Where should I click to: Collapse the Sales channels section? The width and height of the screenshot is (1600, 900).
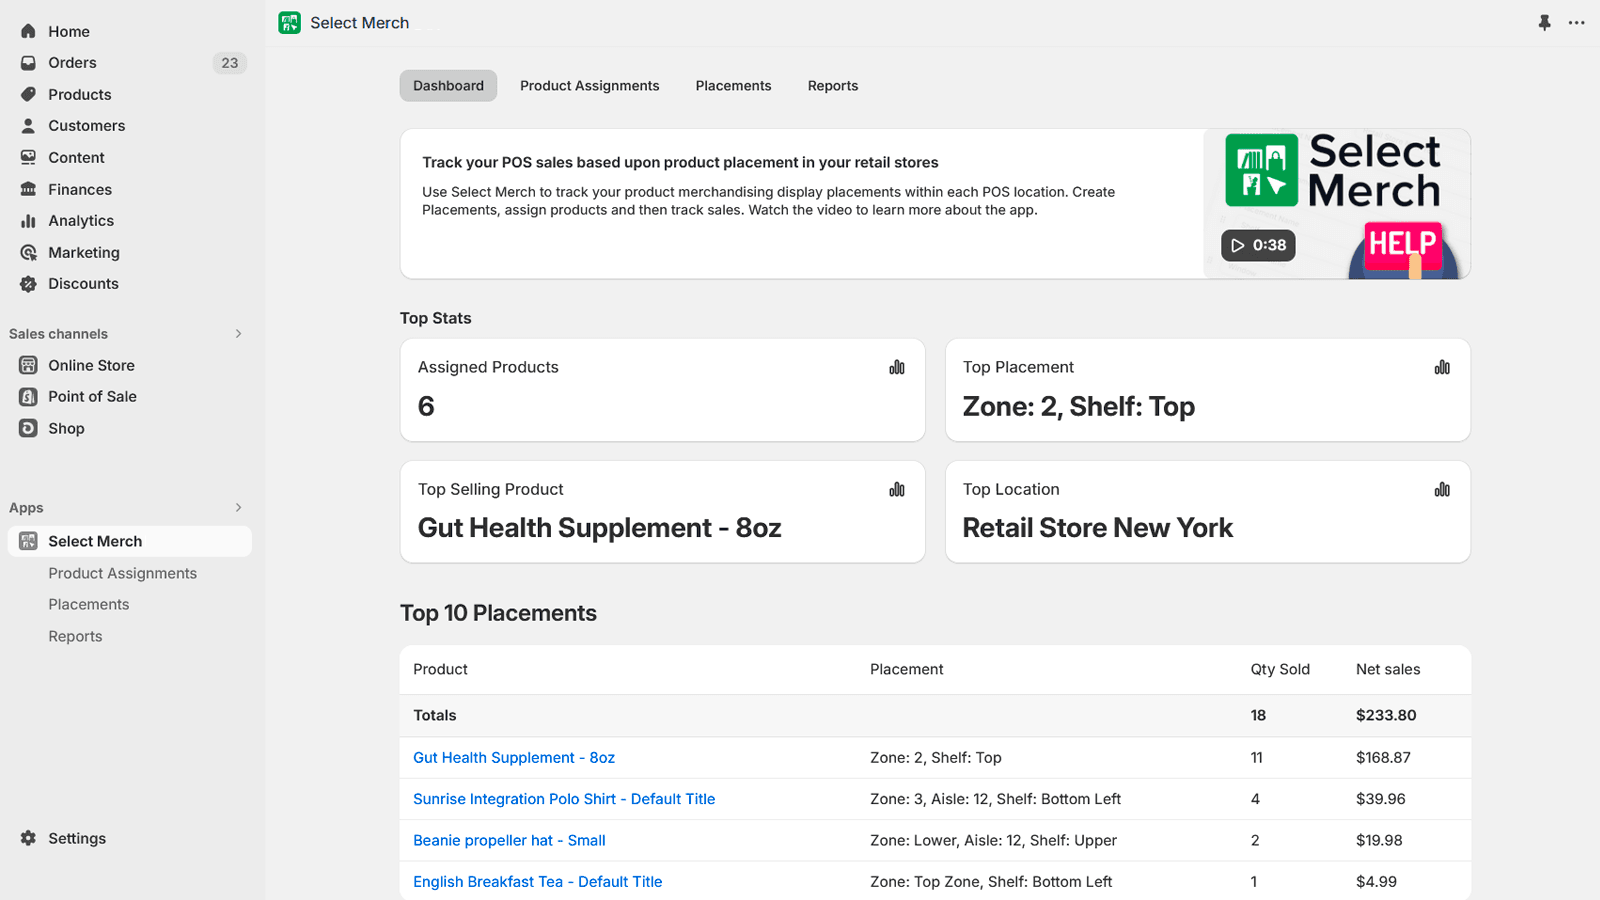[238, 333]
